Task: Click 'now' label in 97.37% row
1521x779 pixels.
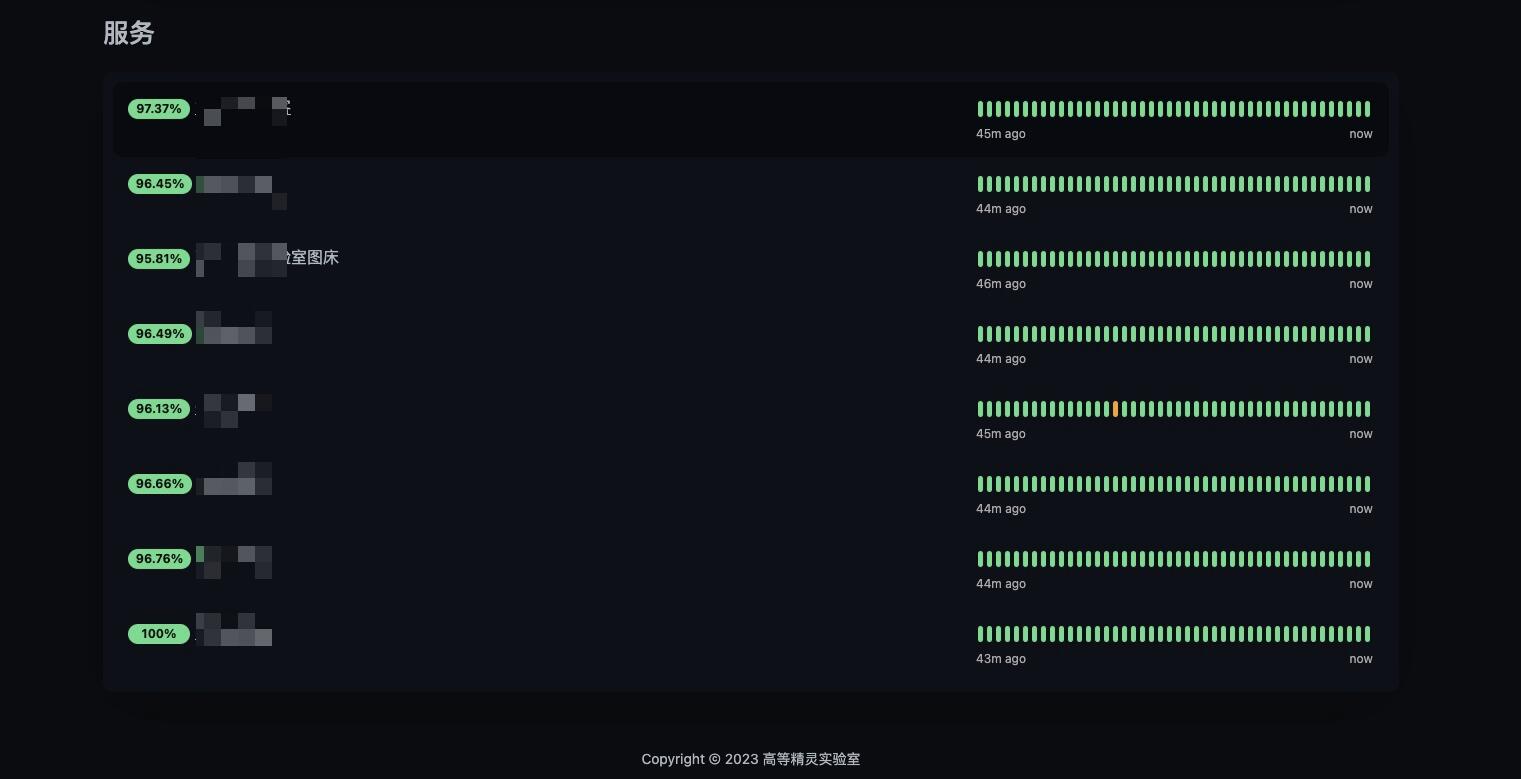Action: click(1361, 134)
